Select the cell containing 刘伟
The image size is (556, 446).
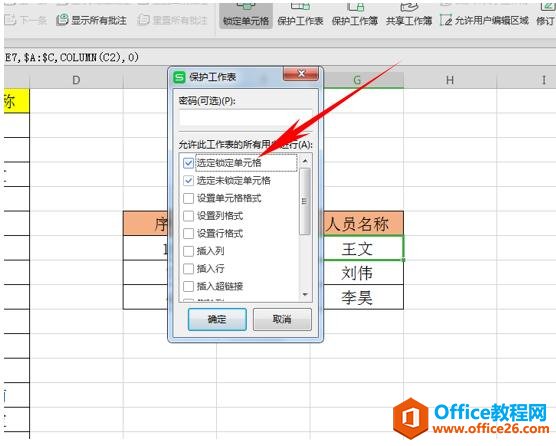(363, 273)
